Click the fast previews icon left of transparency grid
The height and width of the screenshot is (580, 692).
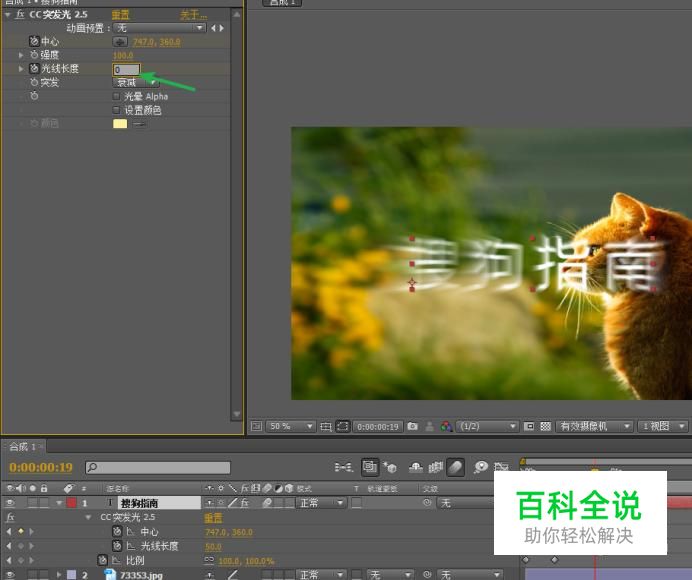click(529, 426)
